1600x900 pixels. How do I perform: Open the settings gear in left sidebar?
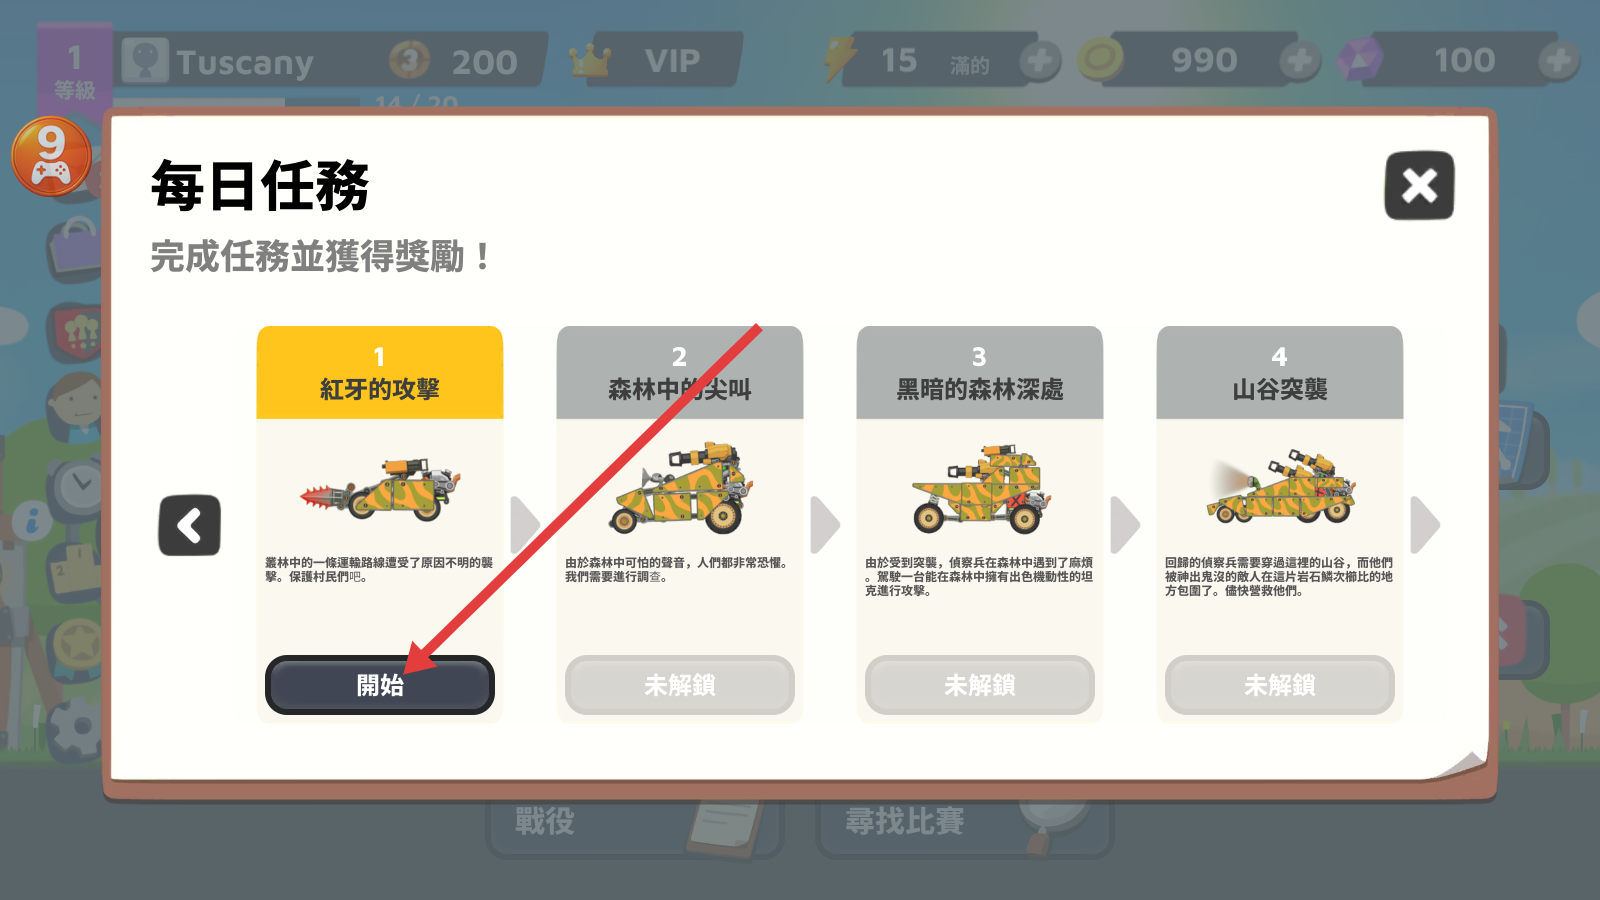(76, 727)
